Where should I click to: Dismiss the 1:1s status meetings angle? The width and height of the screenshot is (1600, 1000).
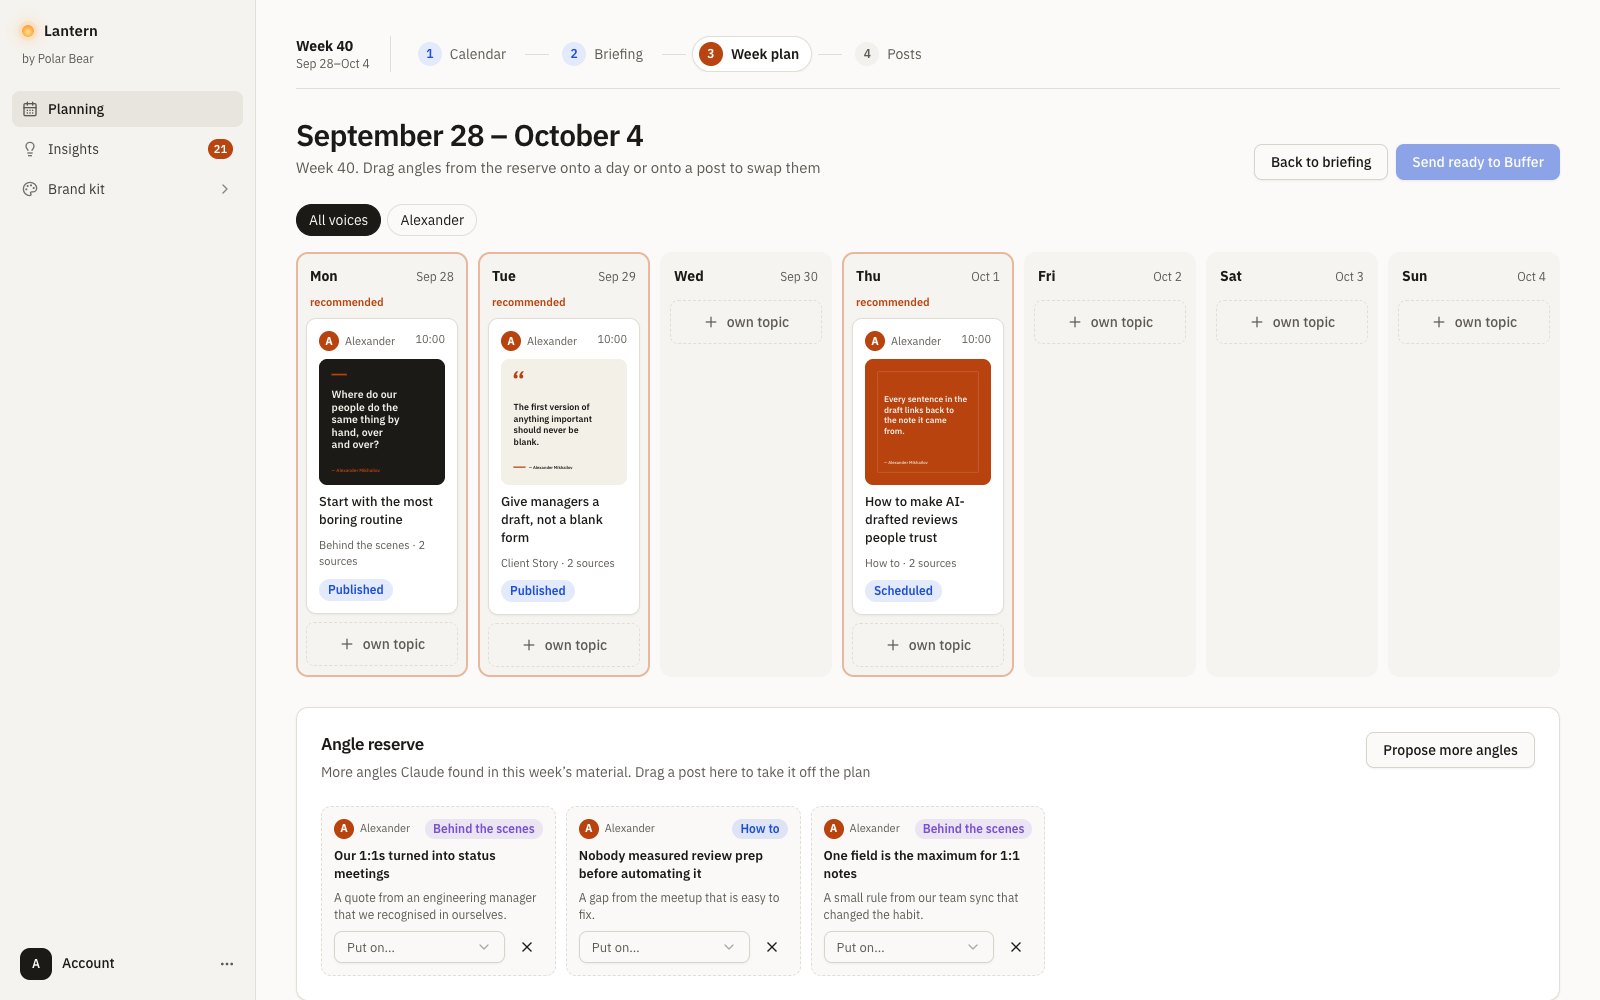[x=527, y=947]
